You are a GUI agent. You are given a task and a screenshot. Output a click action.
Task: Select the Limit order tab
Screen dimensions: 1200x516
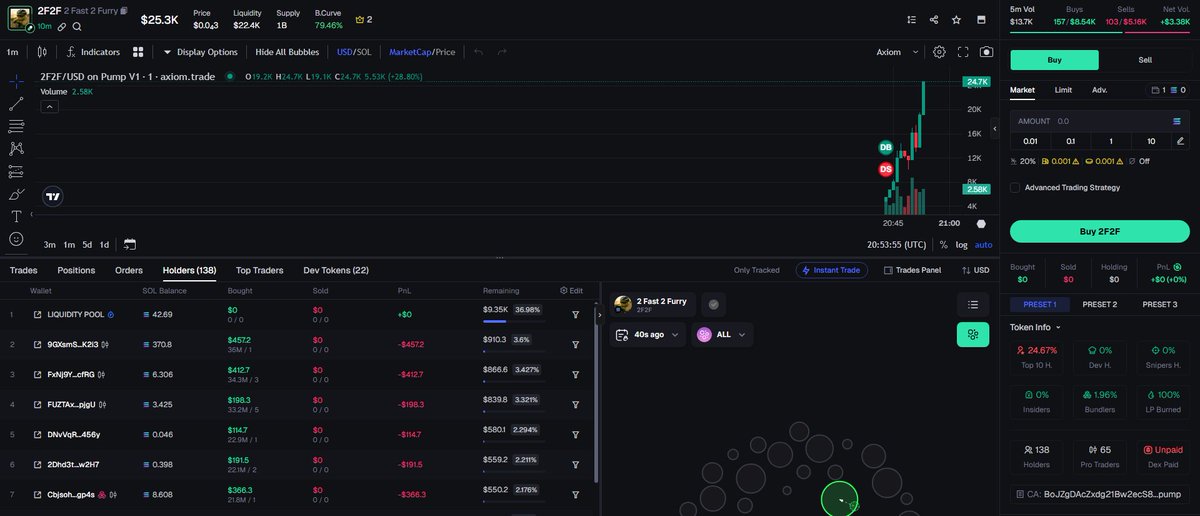tap(1063, 90)
